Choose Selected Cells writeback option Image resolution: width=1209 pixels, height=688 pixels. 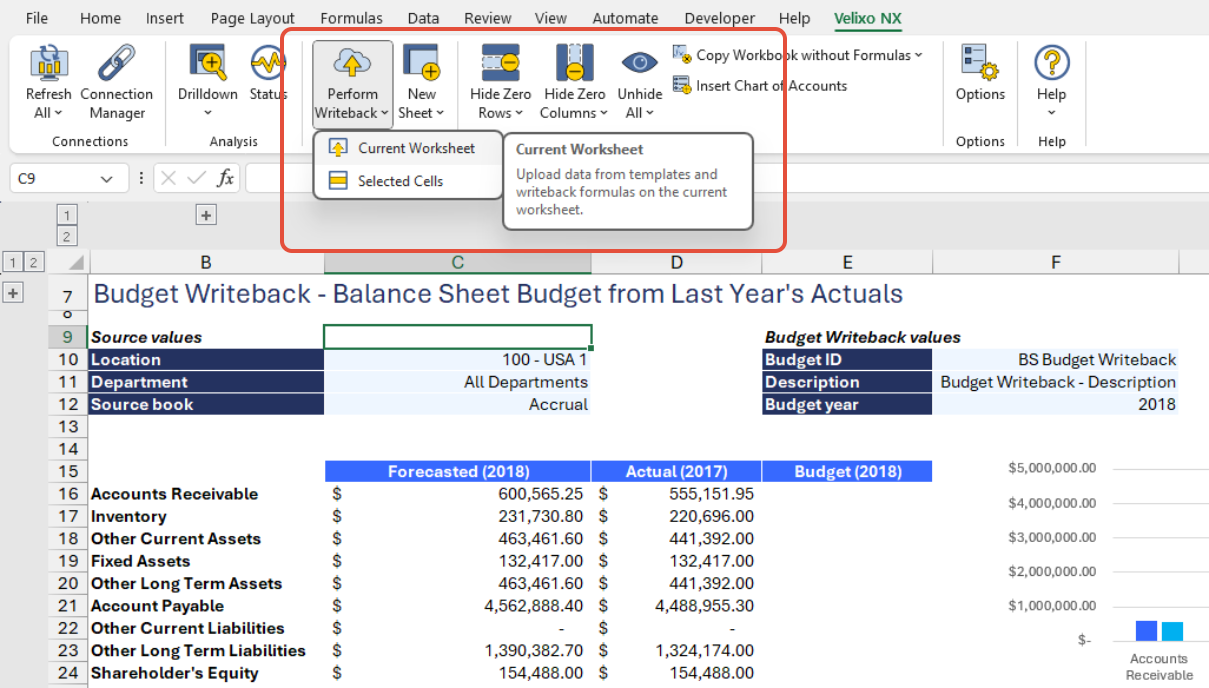[x=400, y=181]
